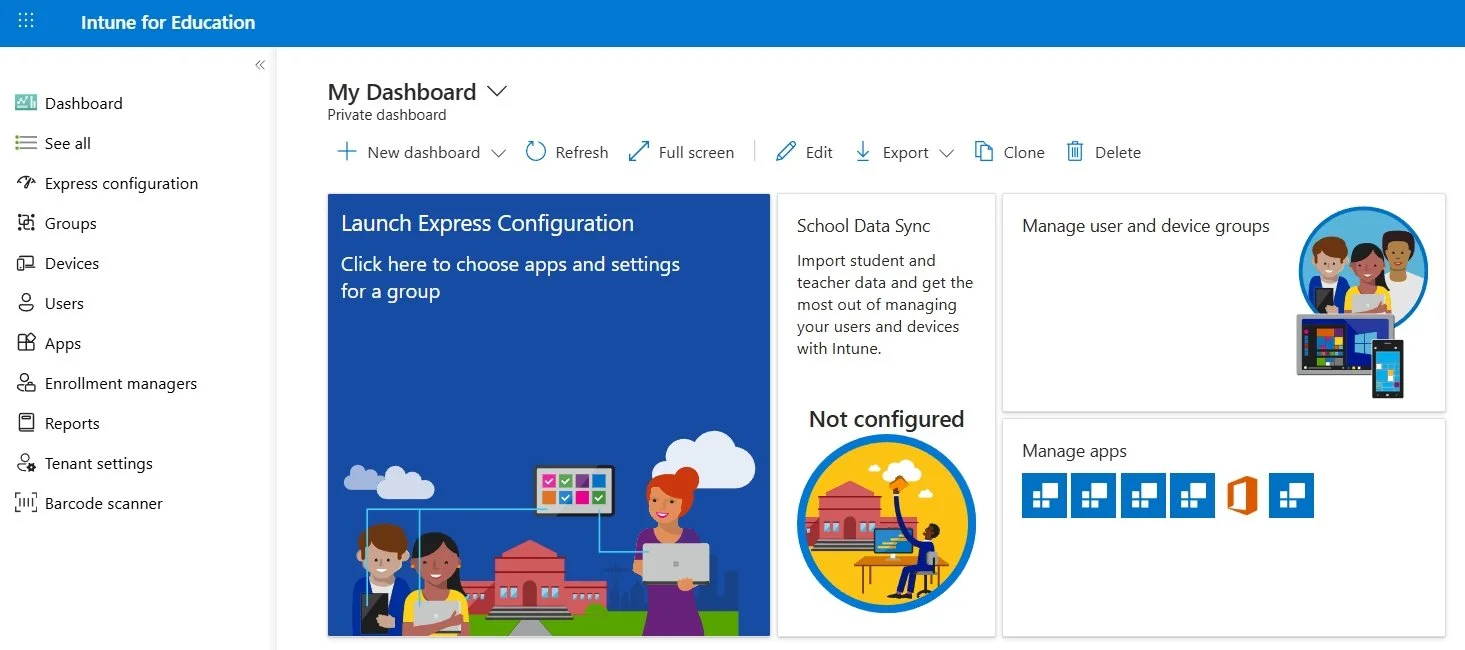This screenshot has height=650, width=1465.
Task: Click the fourth blue app icon in Manage apps
Action: [x=1192, y=495]
